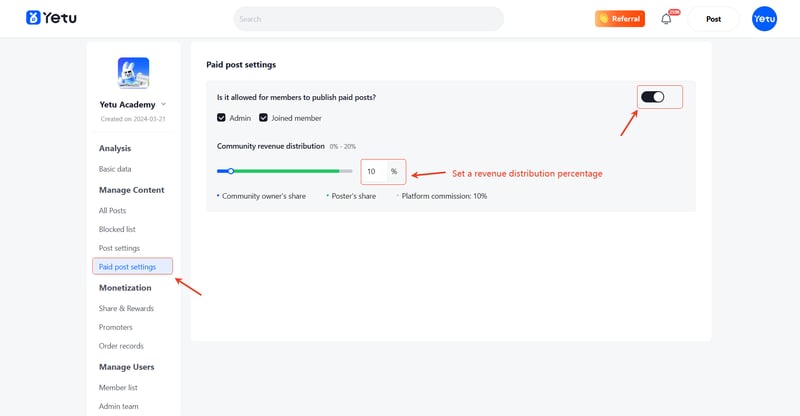Image resolution: width=800 pixels, height=416 pixels.
Task: Open the notifications bell
Action: 666,19
